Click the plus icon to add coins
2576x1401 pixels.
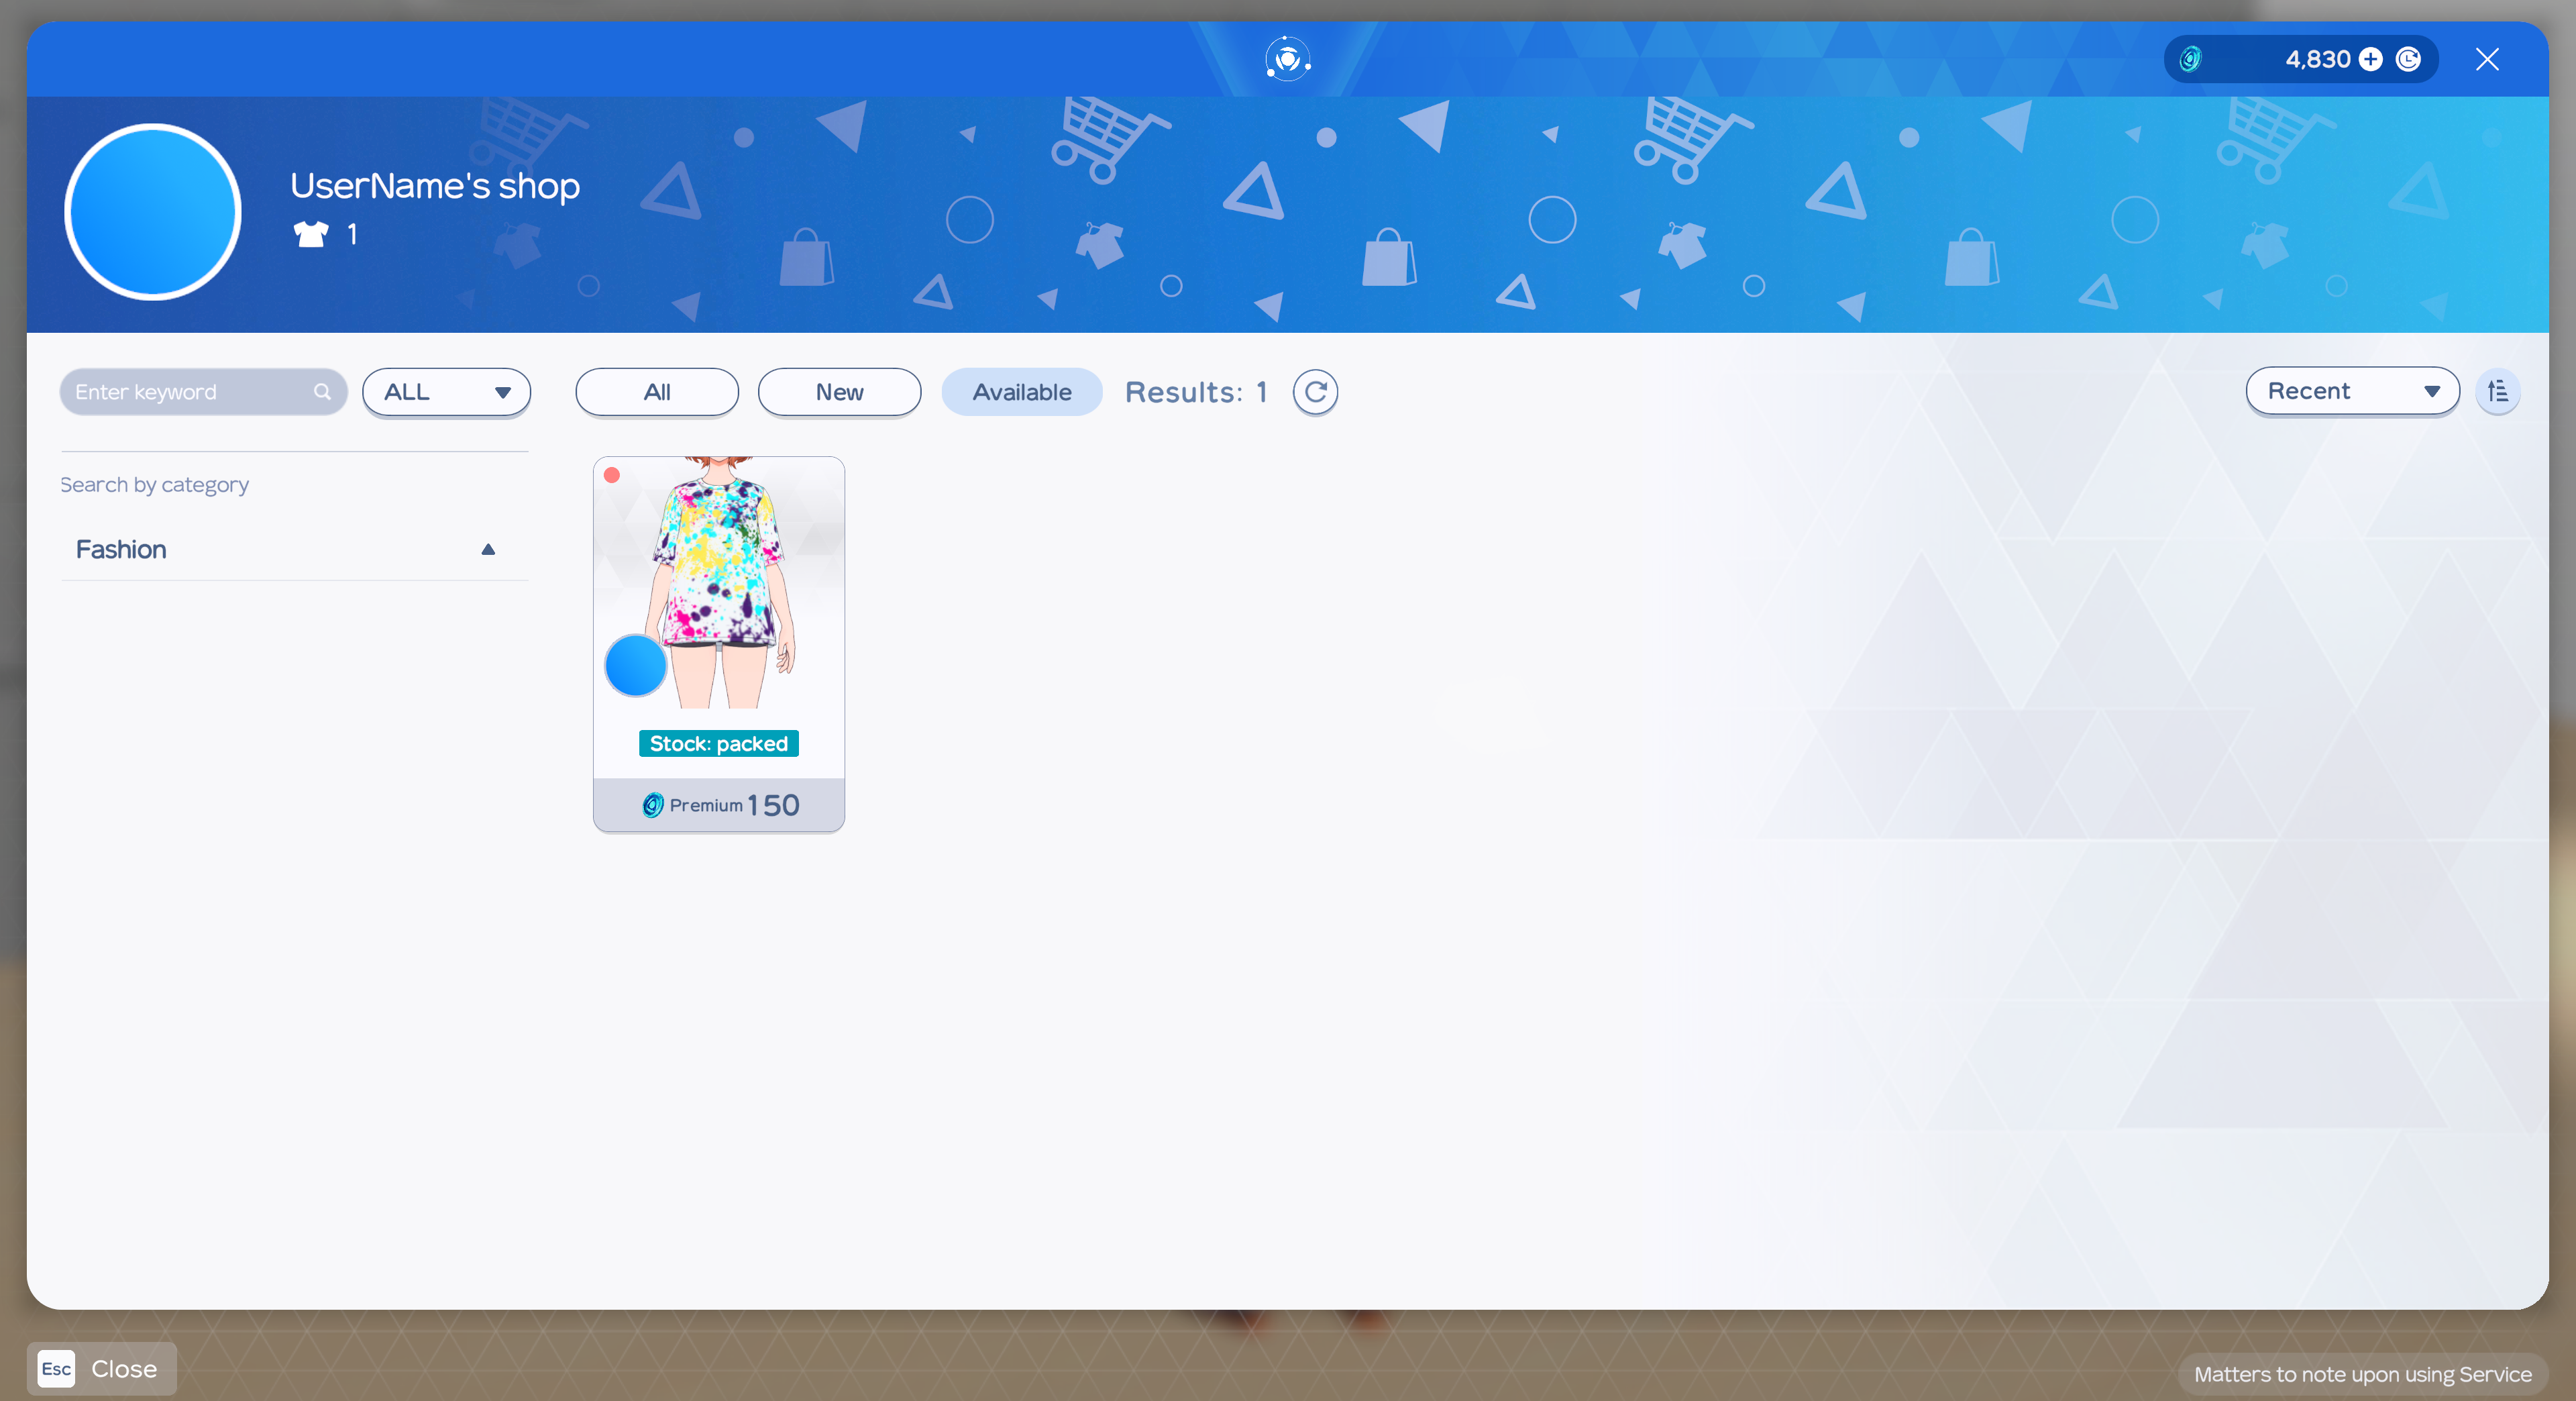pyautogui.click(x=2370, y=59)
